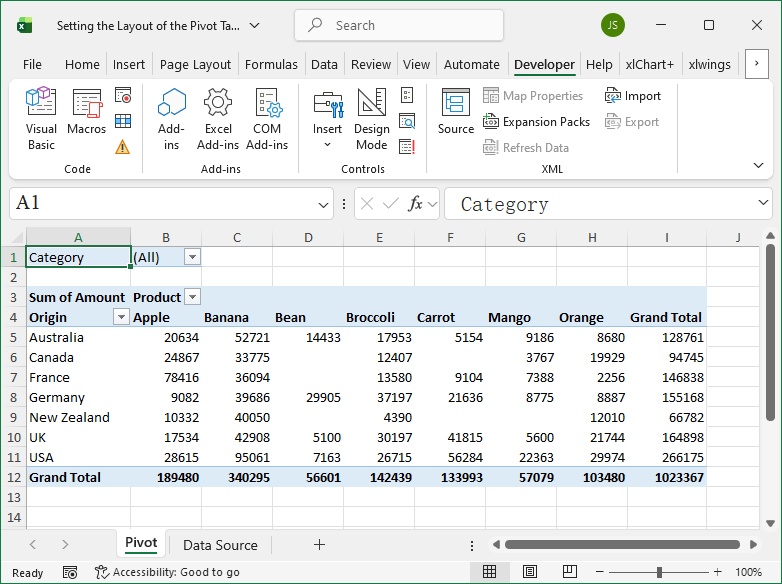The width and height of the screenshot is (782, 584).
Task: Zoom in with the plus button
Action: pyautogui.click(x=718, y=572)
